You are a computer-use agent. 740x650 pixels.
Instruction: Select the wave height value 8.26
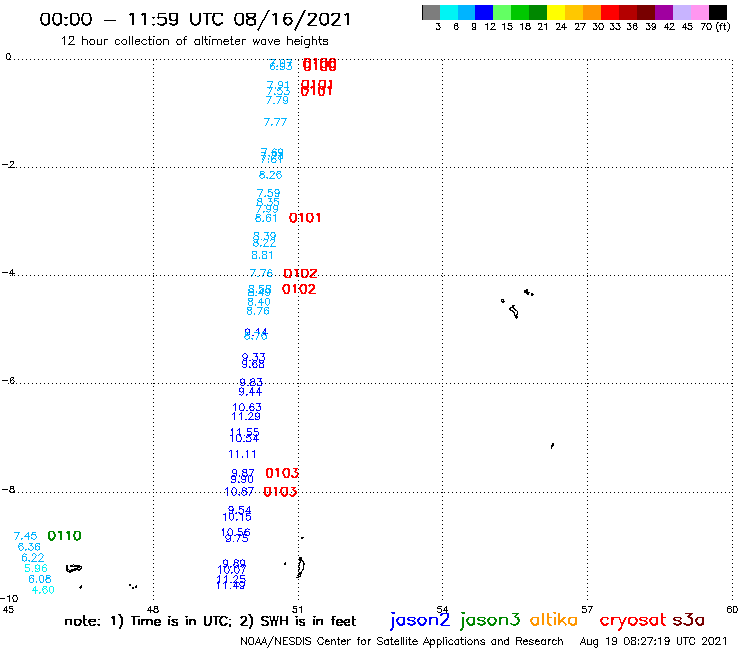[270, 175]
